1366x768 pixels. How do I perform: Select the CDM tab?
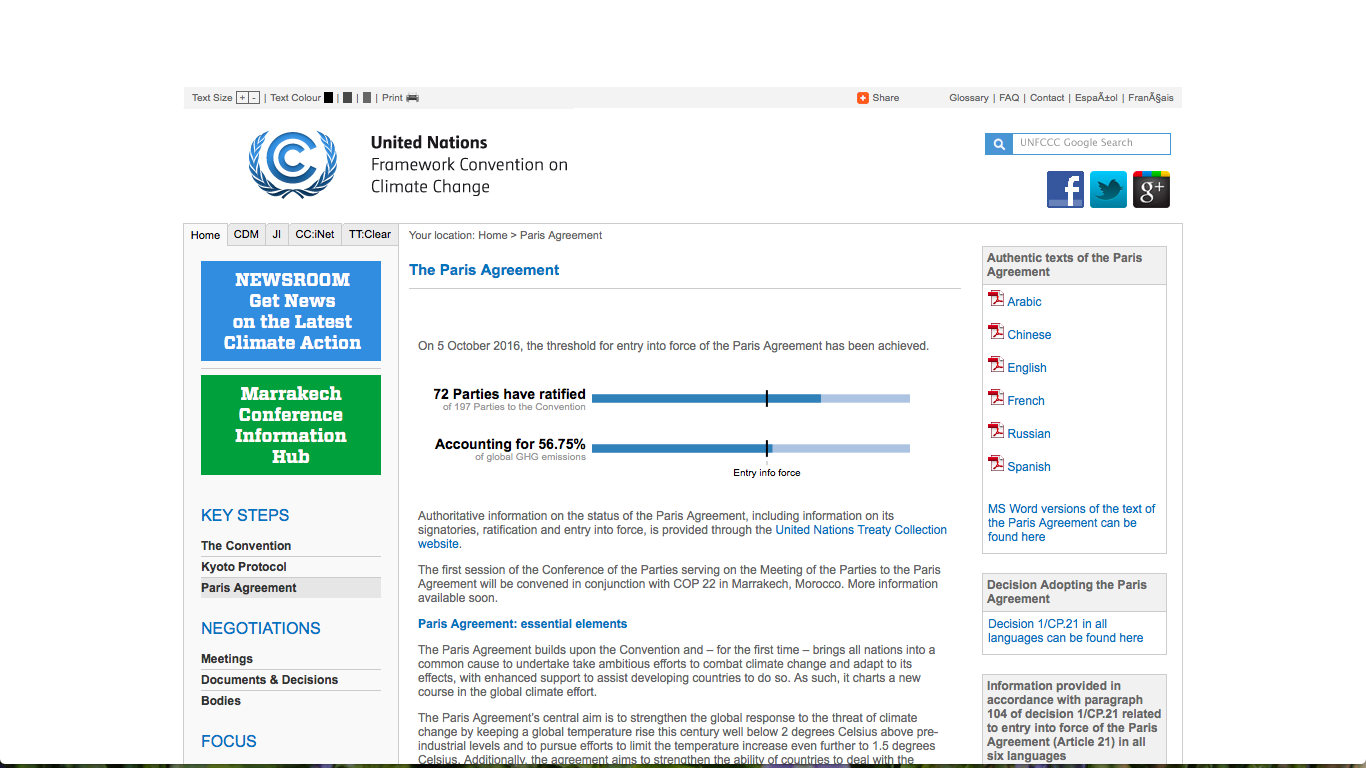pyautogui.click(x=246, y=235)
